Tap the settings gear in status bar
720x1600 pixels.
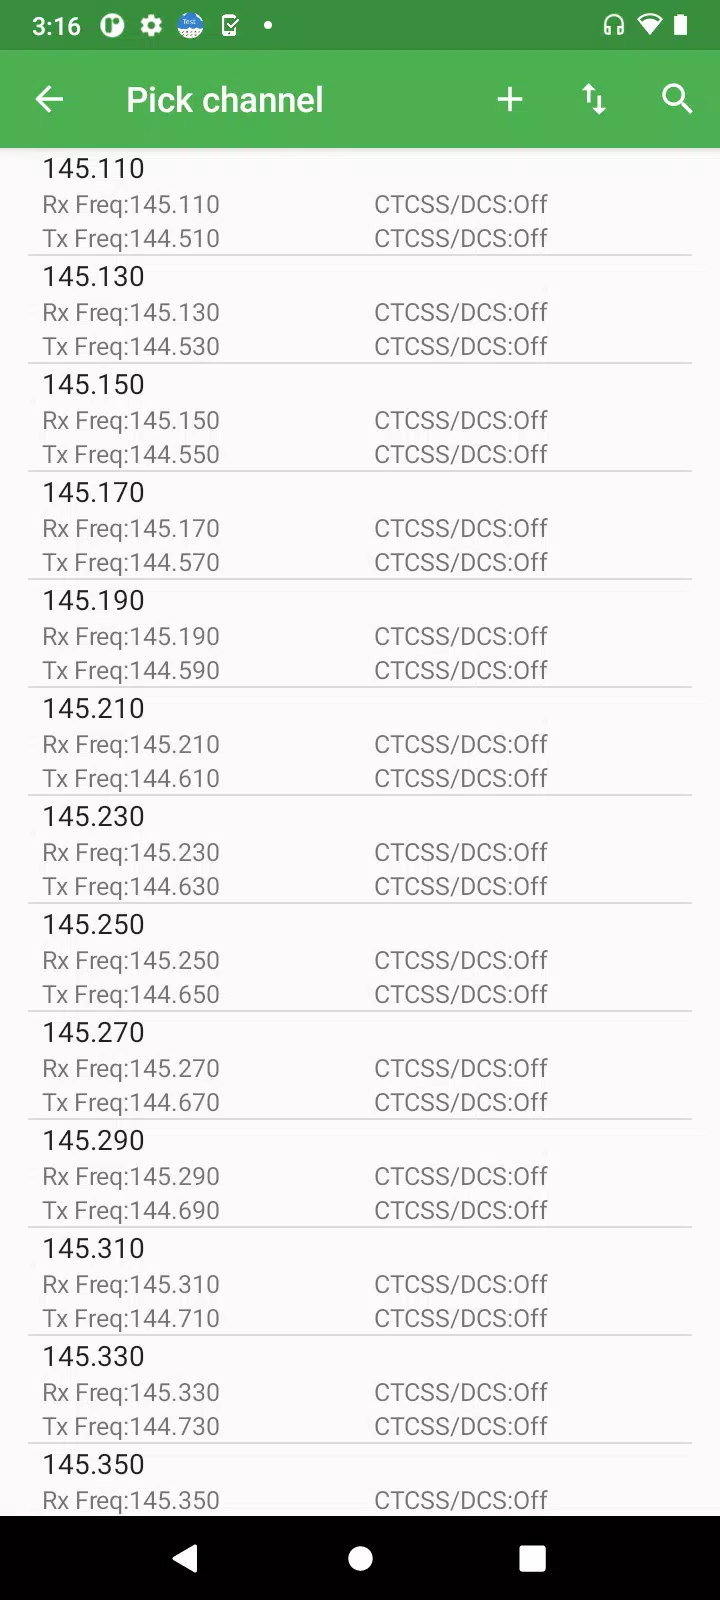pyautogui.click(x=151, y=26)
